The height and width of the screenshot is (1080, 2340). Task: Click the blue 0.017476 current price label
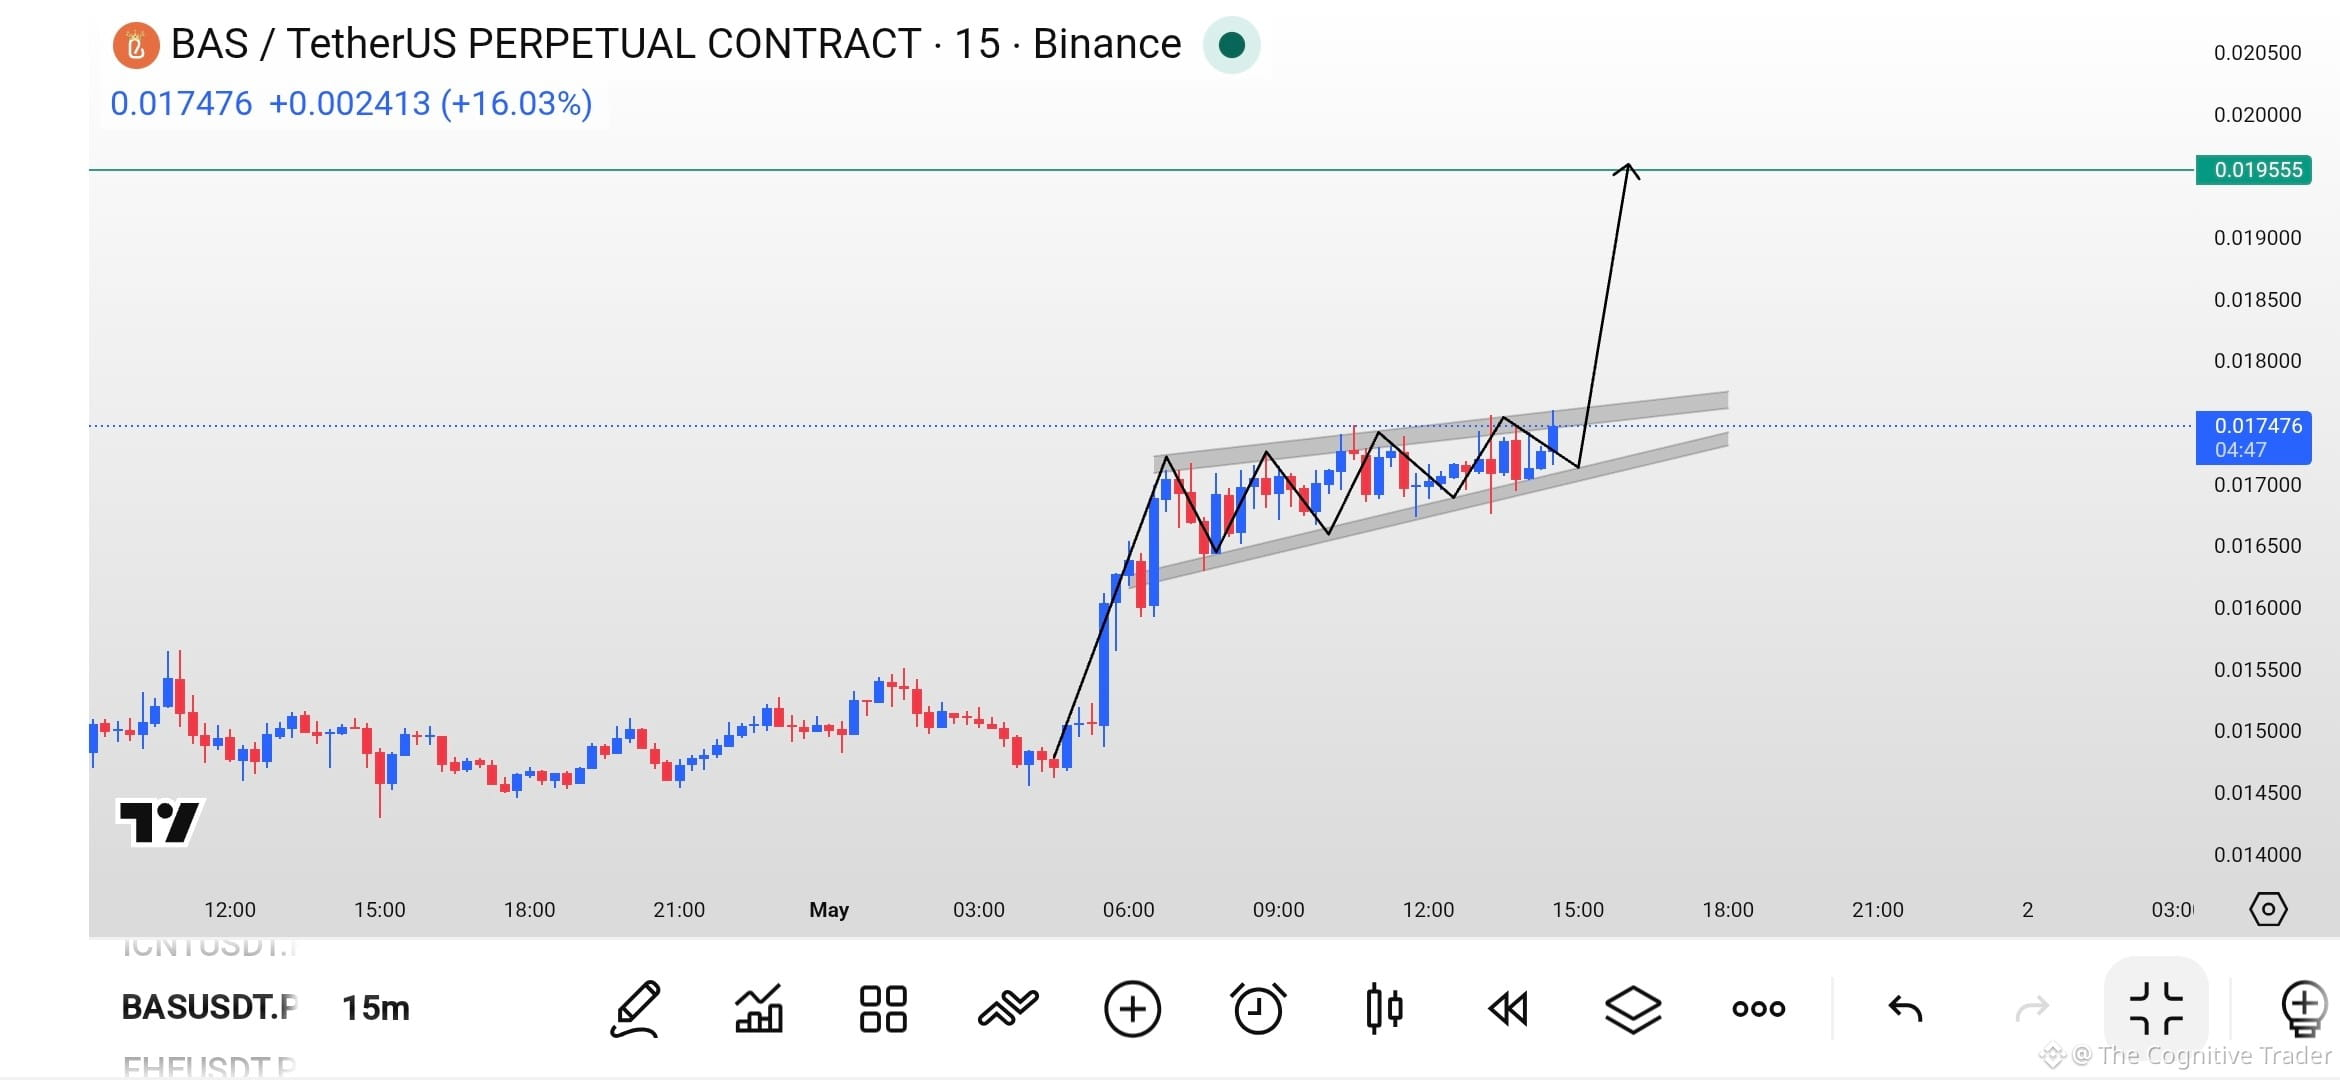pos(2253,438)
